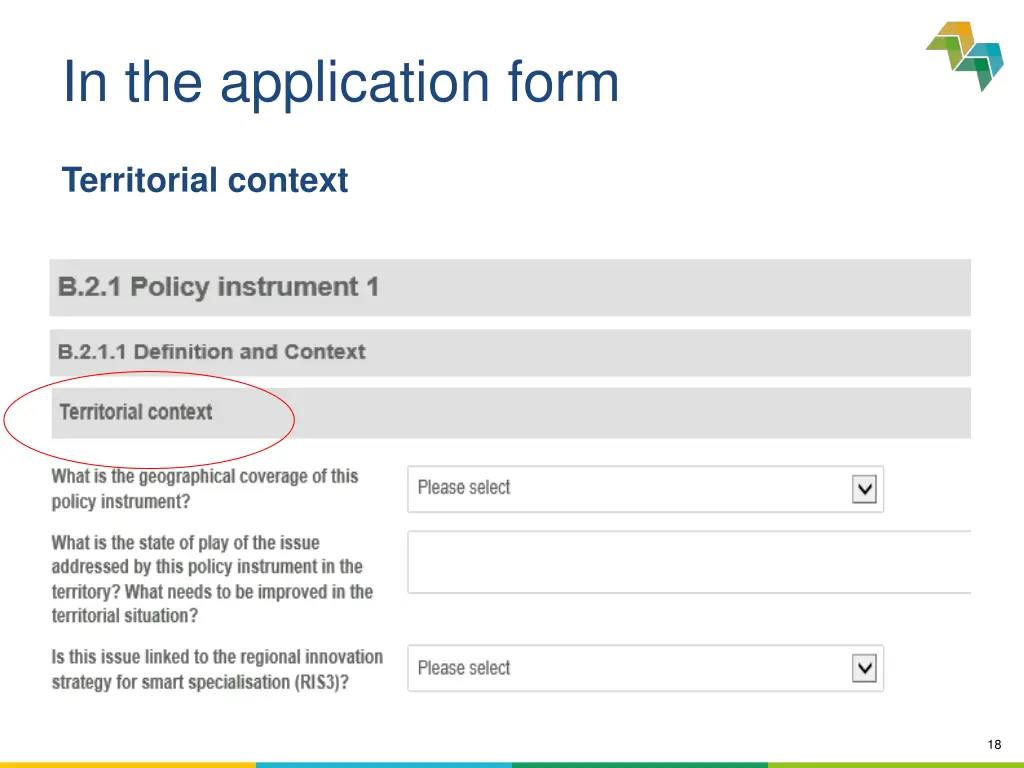
Task: Click the 'In the application form' slide title
Action: (x=340, y=82)
